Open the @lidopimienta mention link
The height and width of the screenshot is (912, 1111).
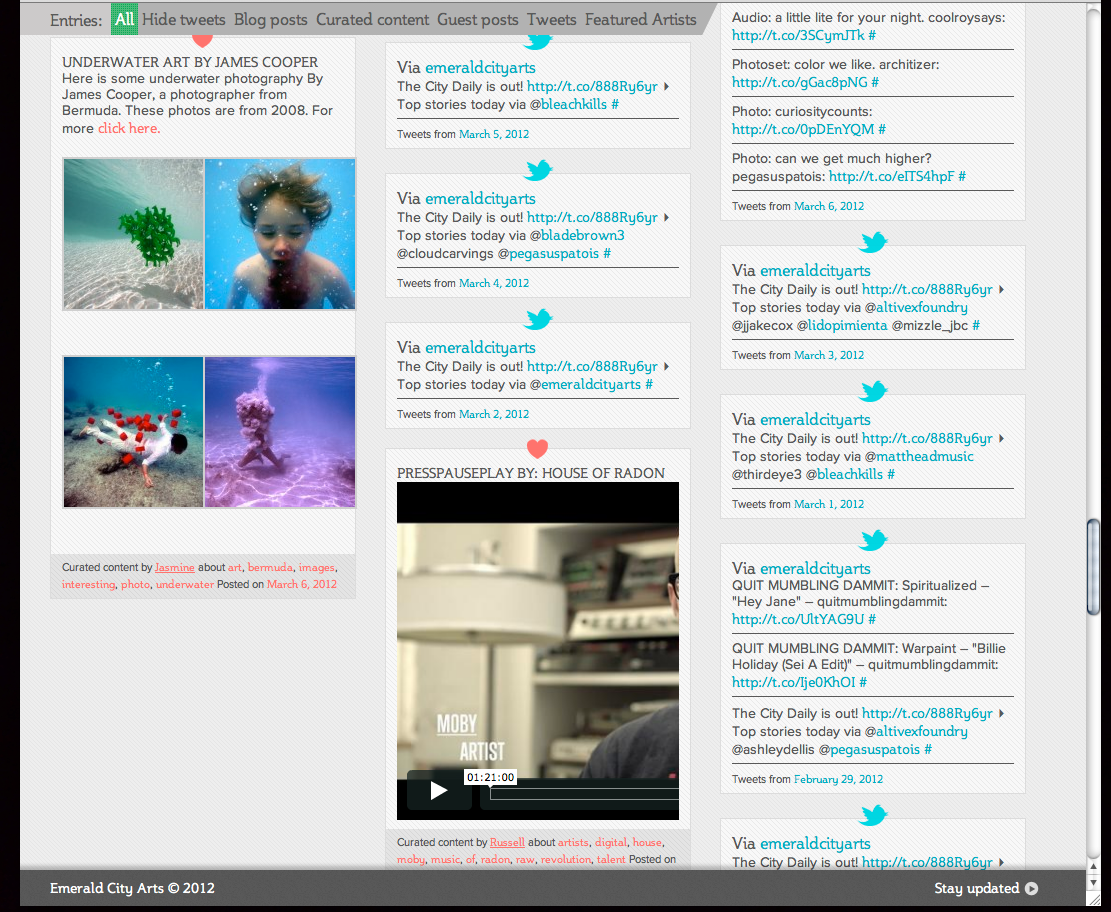pyautogui.click(x=847, y=325)
